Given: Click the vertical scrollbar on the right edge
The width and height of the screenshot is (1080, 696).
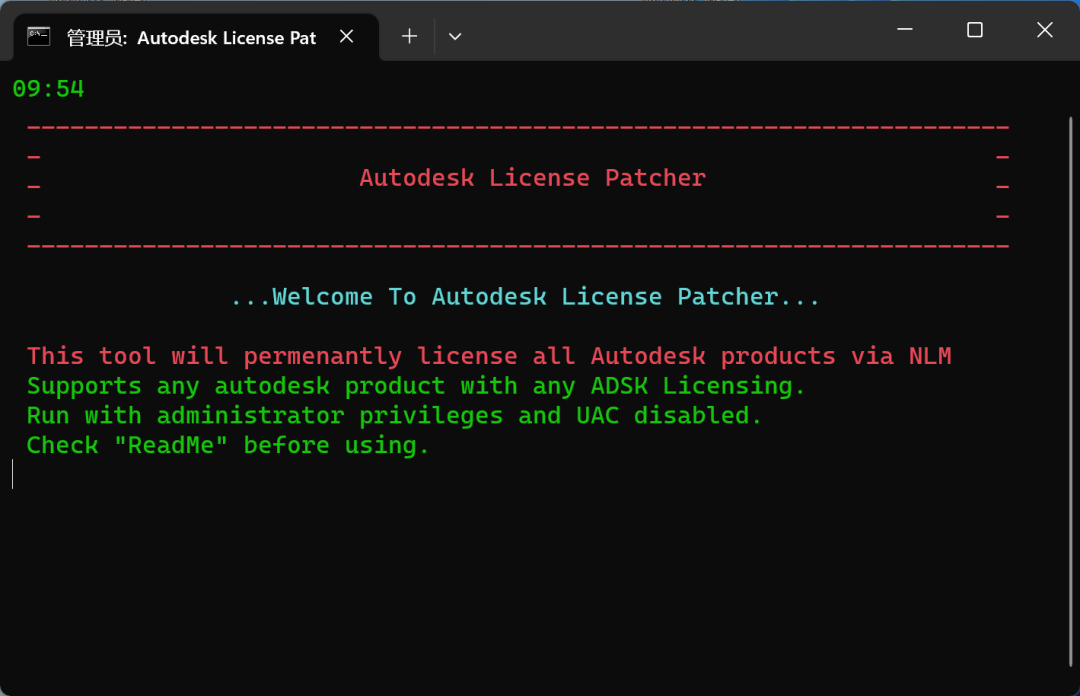Looking at the screenshot, I should pos(1070,300).
